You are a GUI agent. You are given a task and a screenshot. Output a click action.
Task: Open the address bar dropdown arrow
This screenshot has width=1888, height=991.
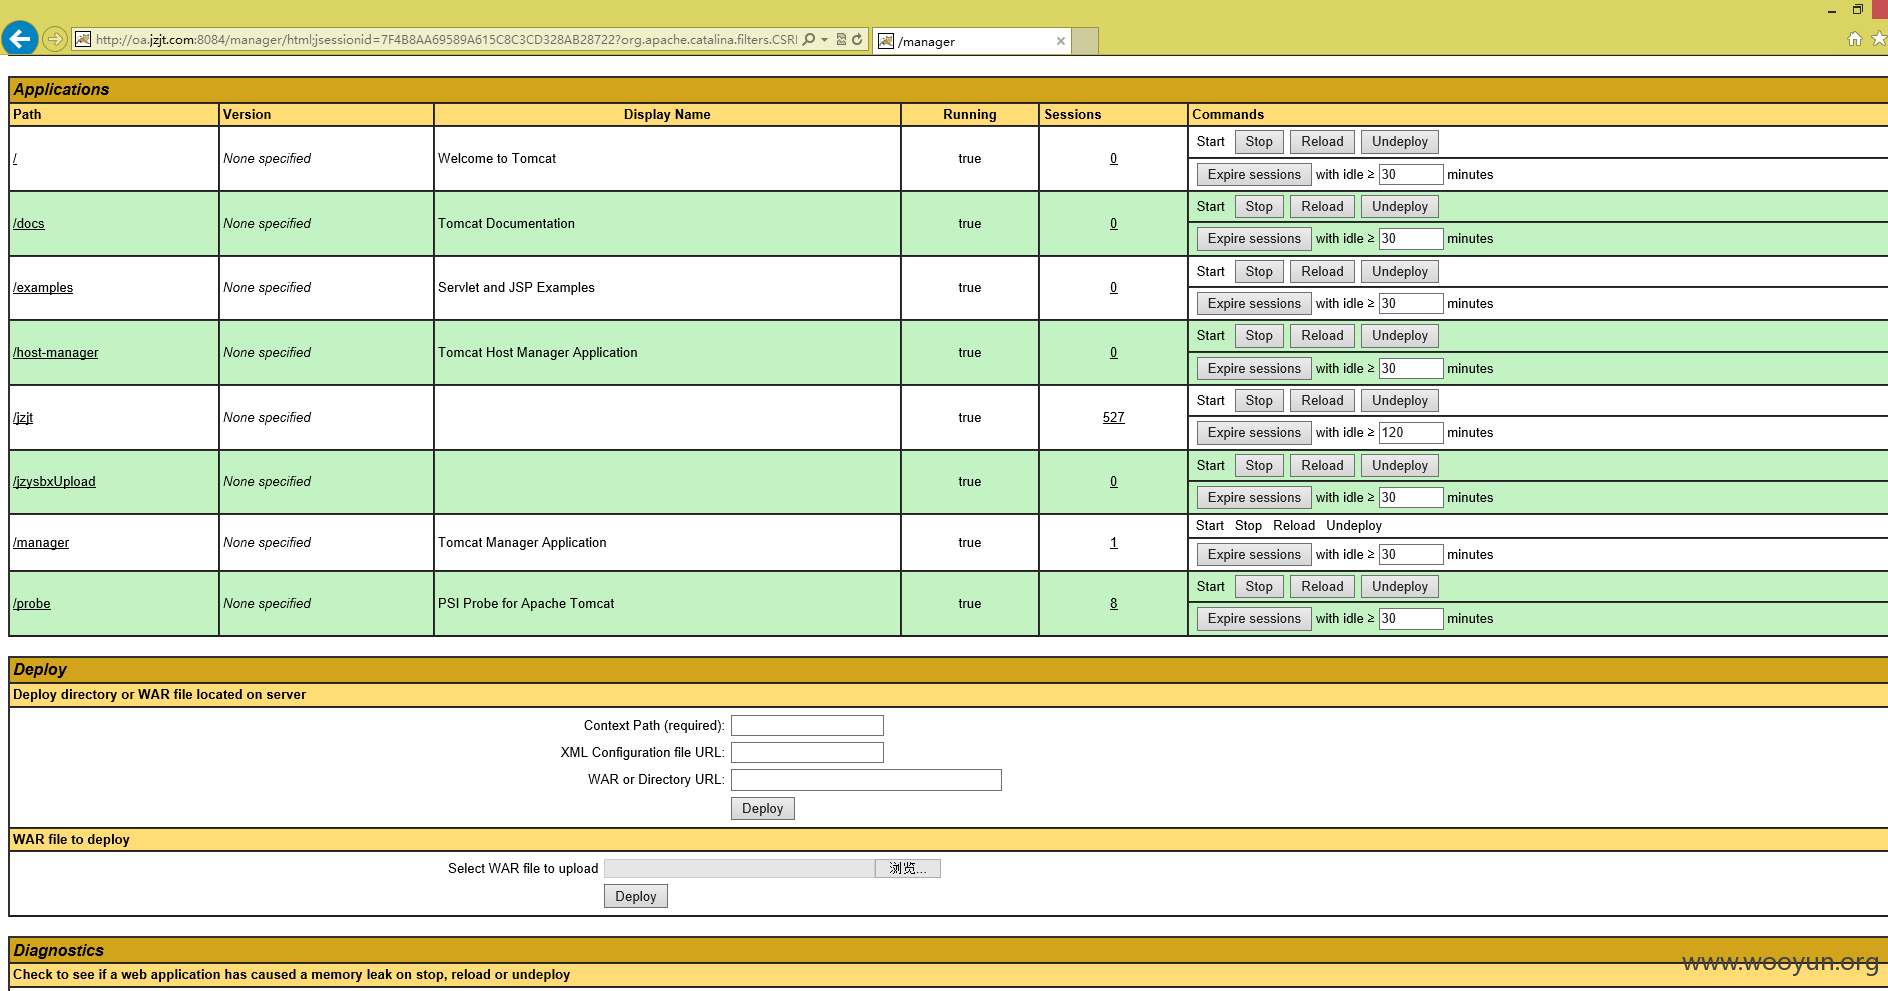(824, 40)
